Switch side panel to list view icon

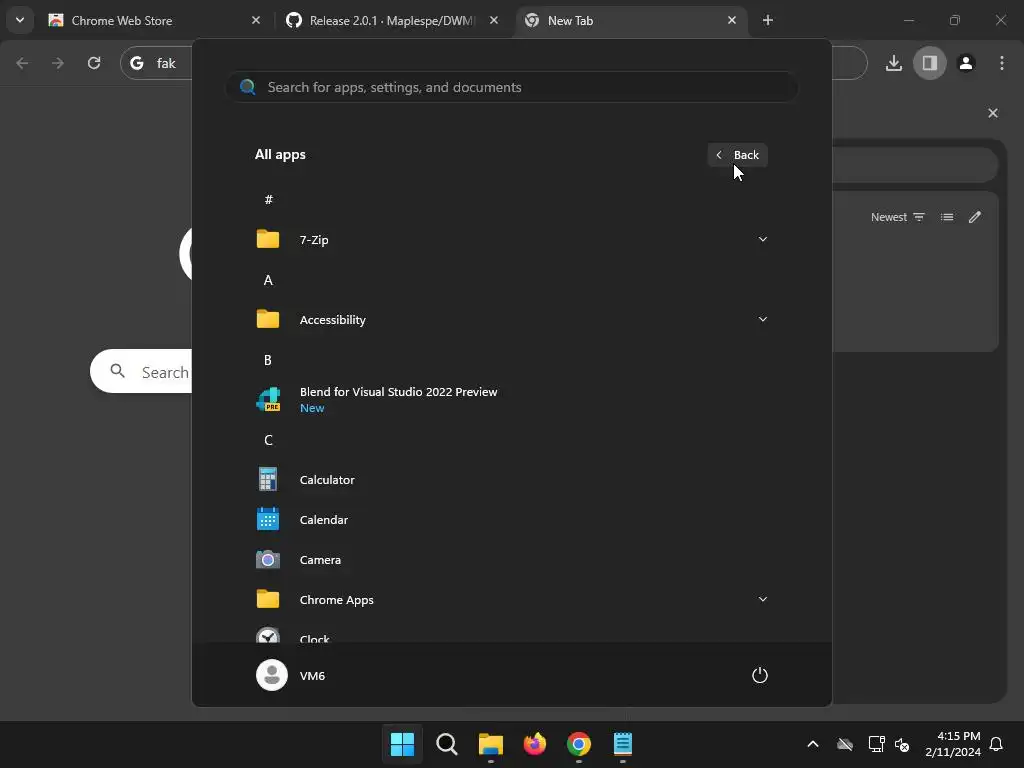947,217
